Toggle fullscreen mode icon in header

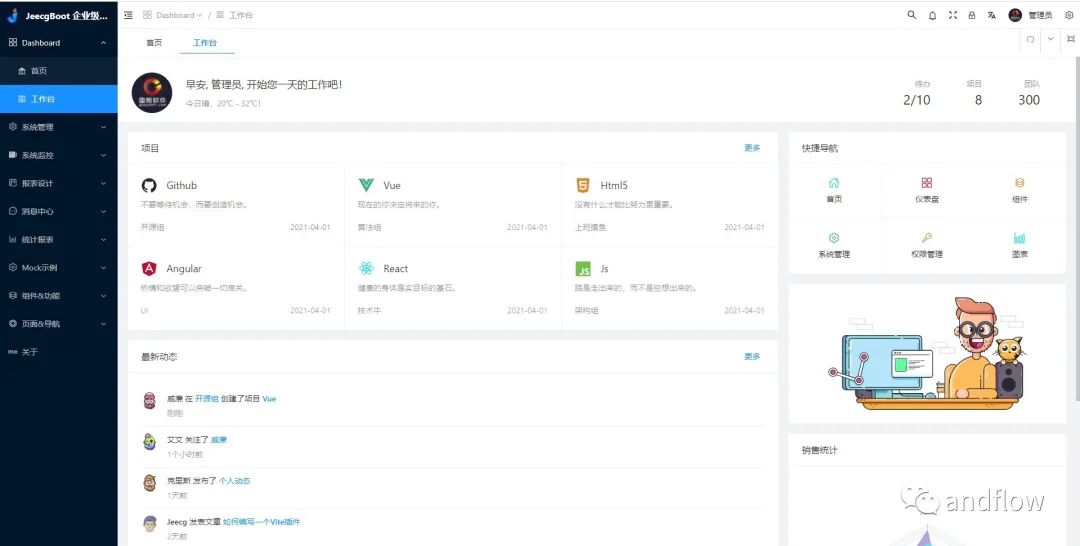[953, 14]
